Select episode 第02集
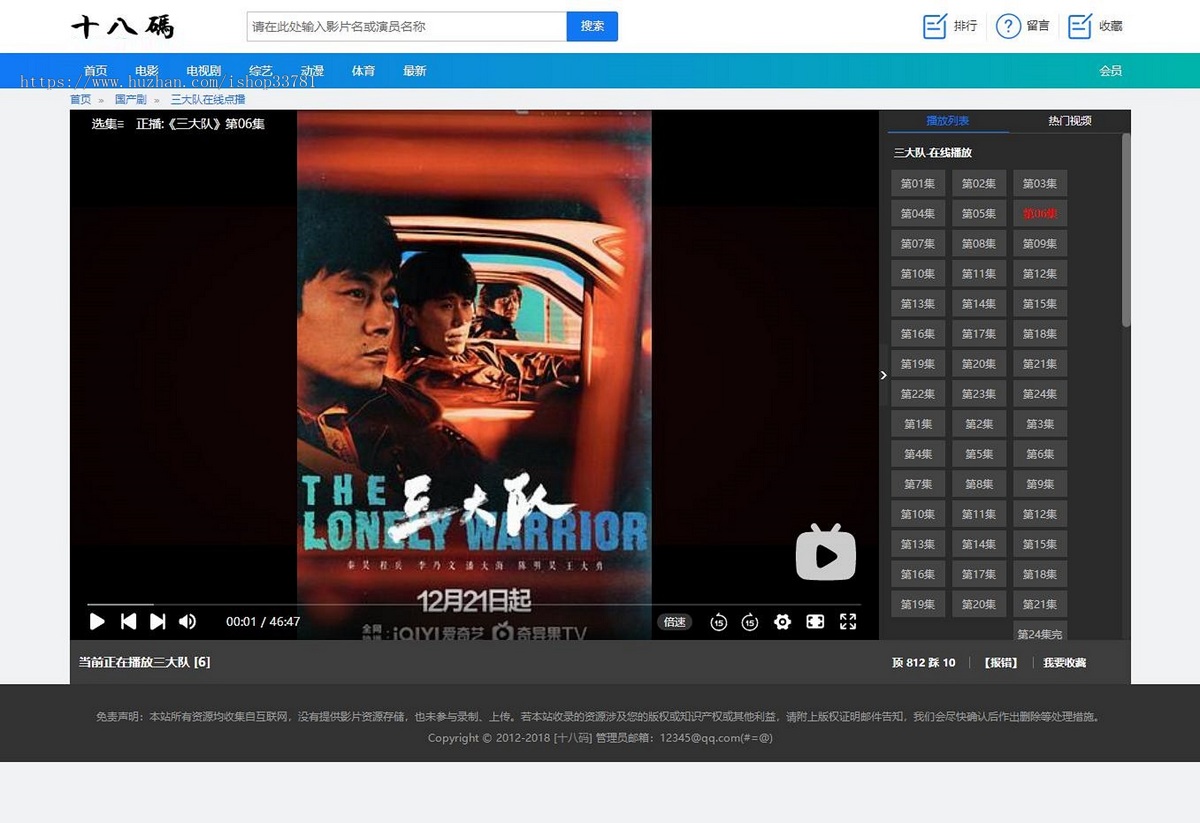Screen dimensions: 1200x823 point(979,183)
